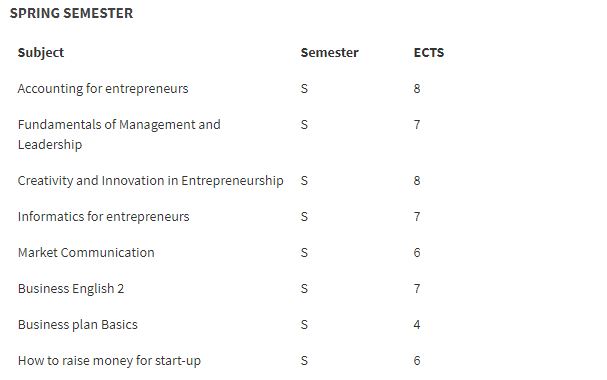607x380 pixels.
Task: Click ECTS value 4 for Business plan Basics
Action: (x=417, y=325)
